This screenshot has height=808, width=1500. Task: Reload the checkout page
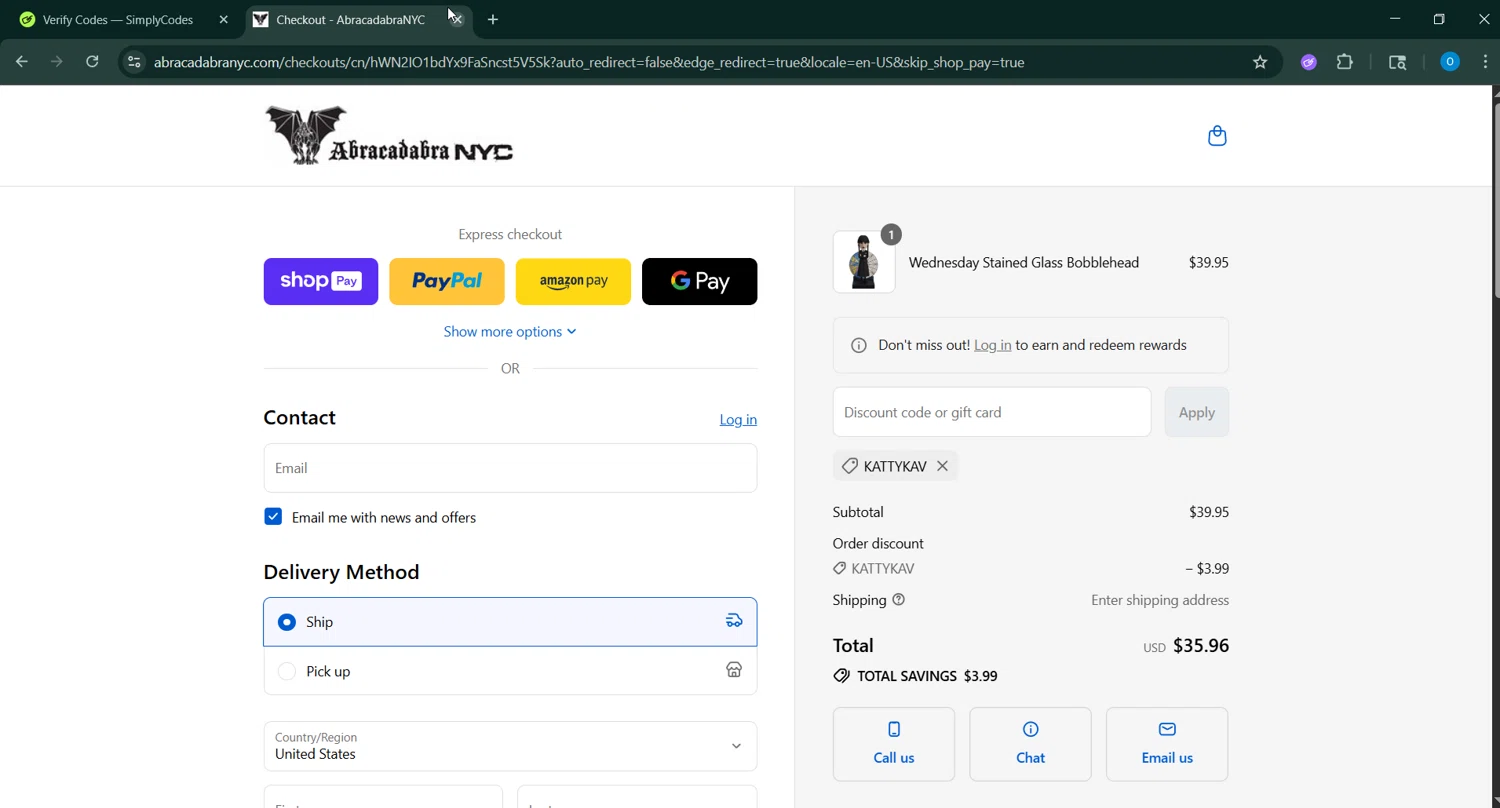(92, 62)
